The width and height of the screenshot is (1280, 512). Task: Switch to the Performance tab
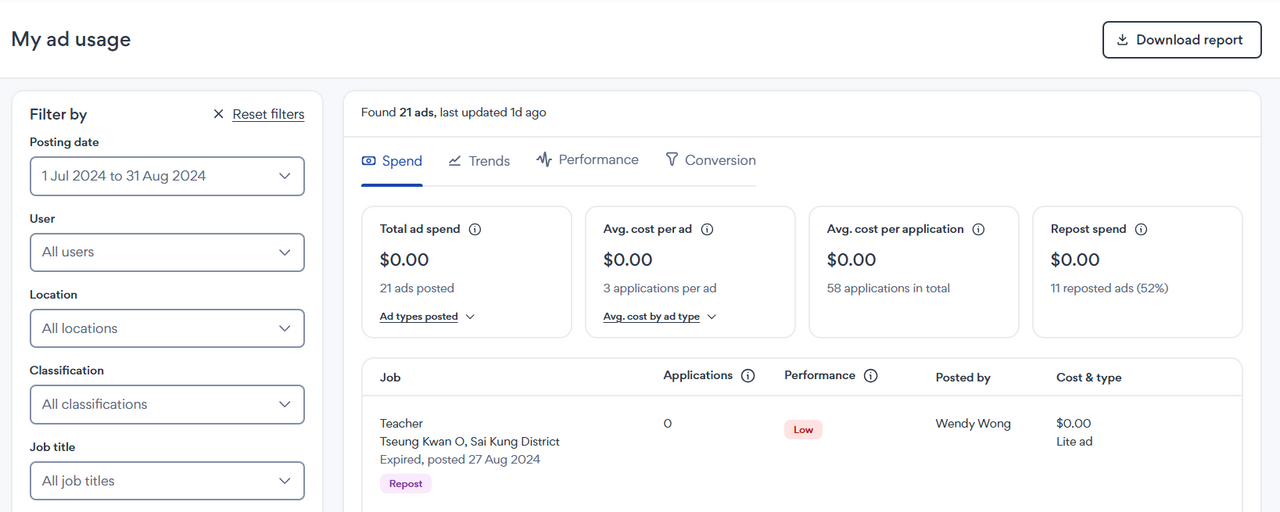pos(588,160)
